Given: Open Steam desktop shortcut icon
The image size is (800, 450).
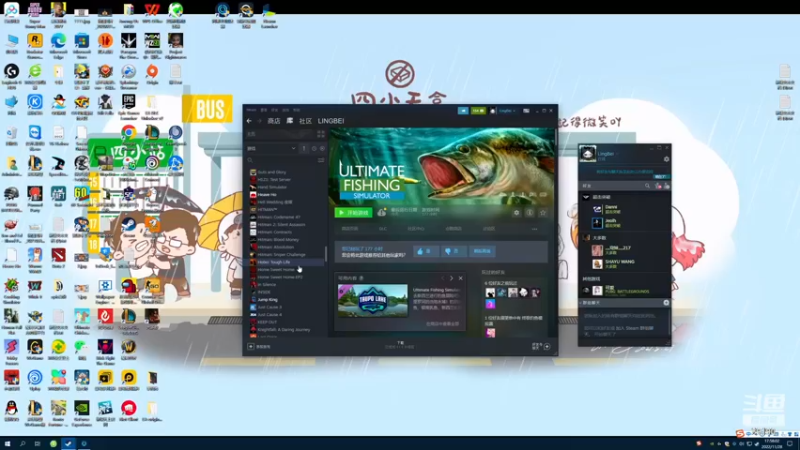Looking at the screenshot, I should [x=129, y=226].
